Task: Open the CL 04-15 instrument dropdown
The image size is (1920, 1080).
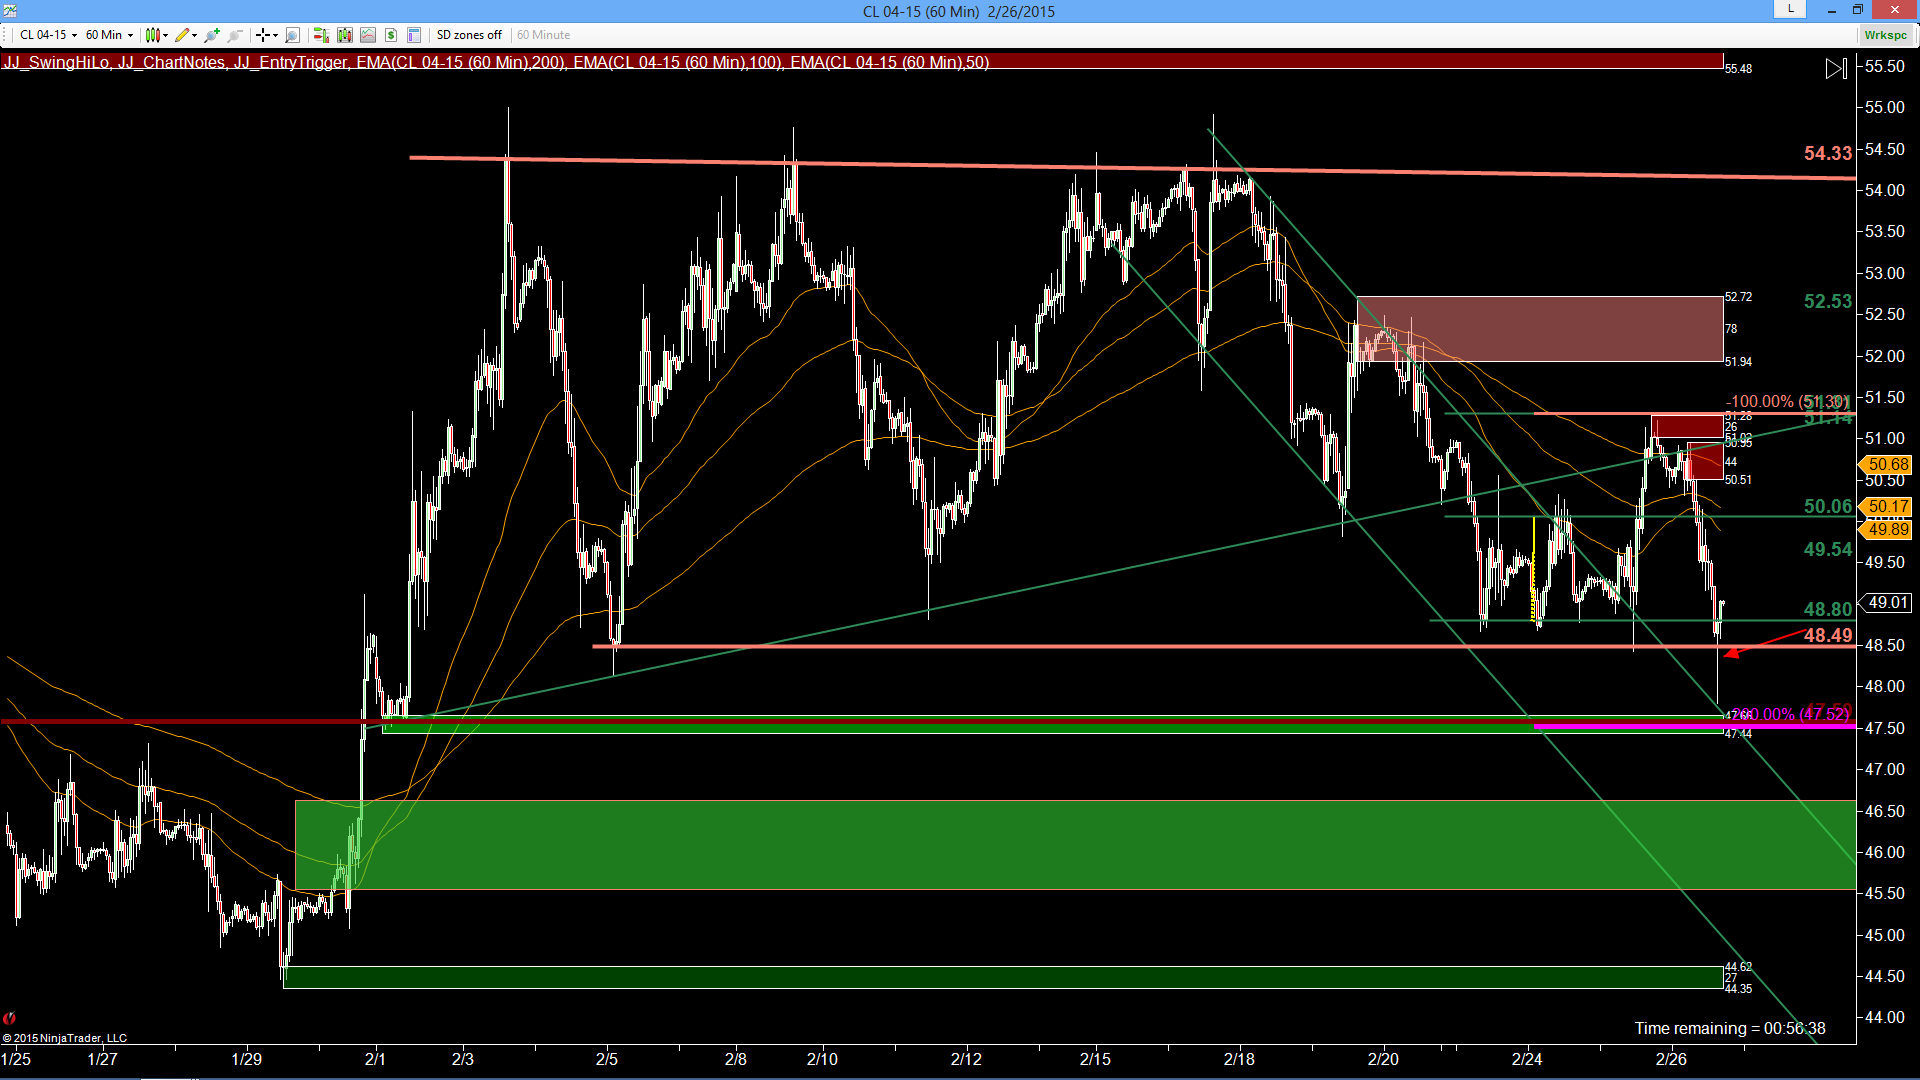Action: click(48, 35)
